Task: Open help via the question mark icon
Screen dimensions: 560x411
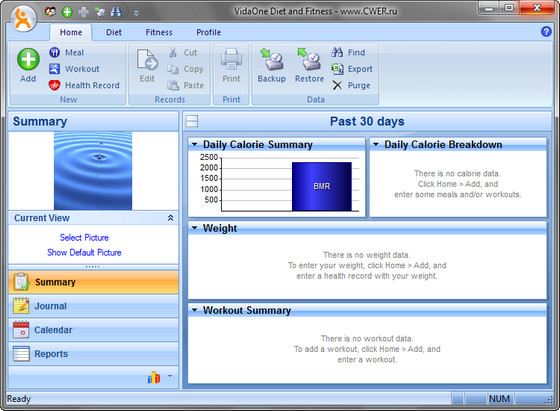Action: click(546, 31)
